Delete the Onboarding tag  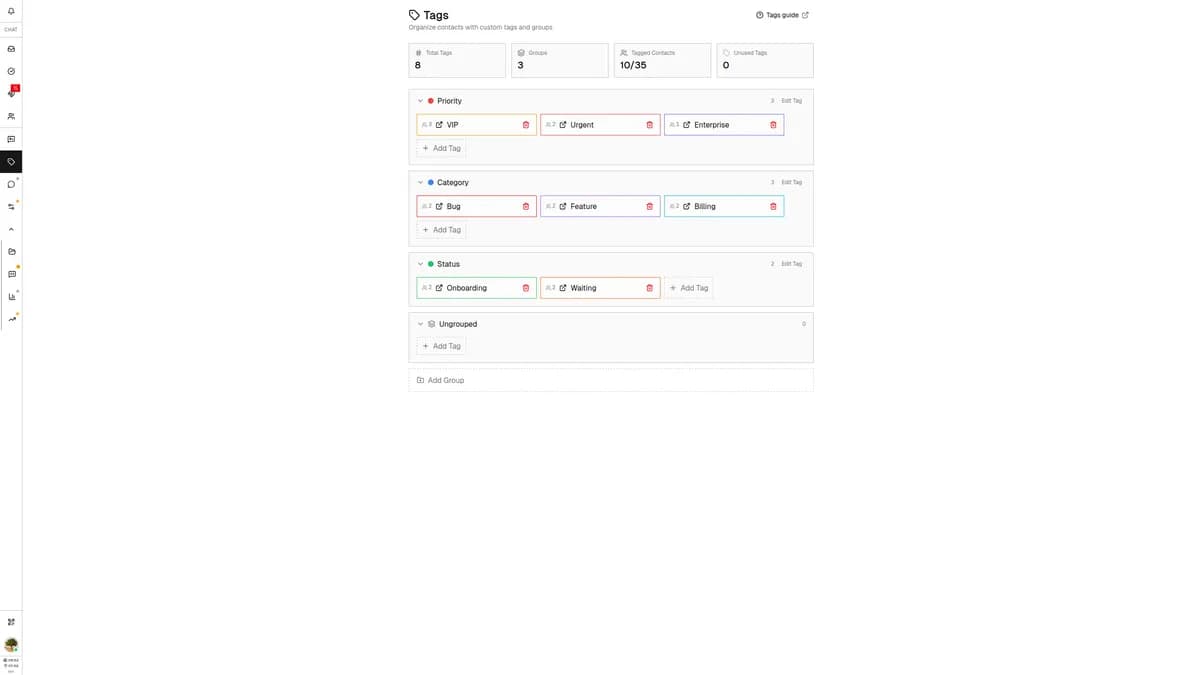[x=526, y=288]
